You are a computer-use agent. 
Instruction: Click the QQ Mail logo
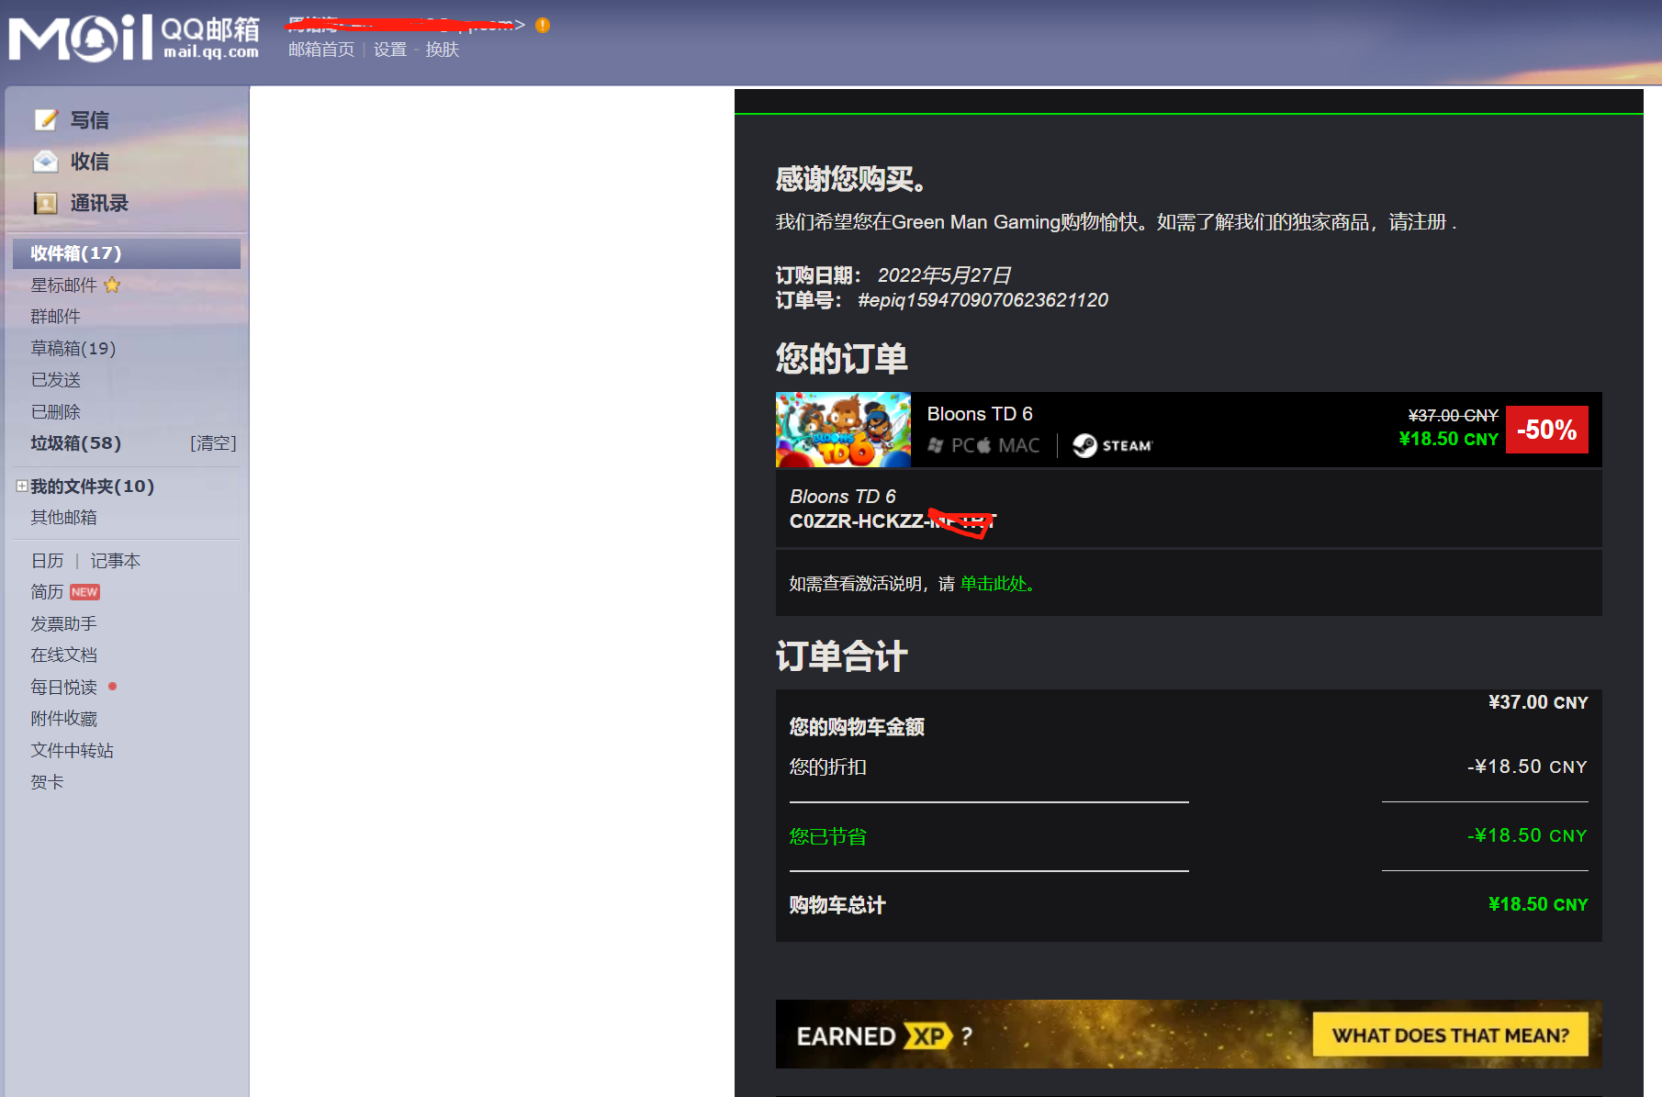coord(134,38)
